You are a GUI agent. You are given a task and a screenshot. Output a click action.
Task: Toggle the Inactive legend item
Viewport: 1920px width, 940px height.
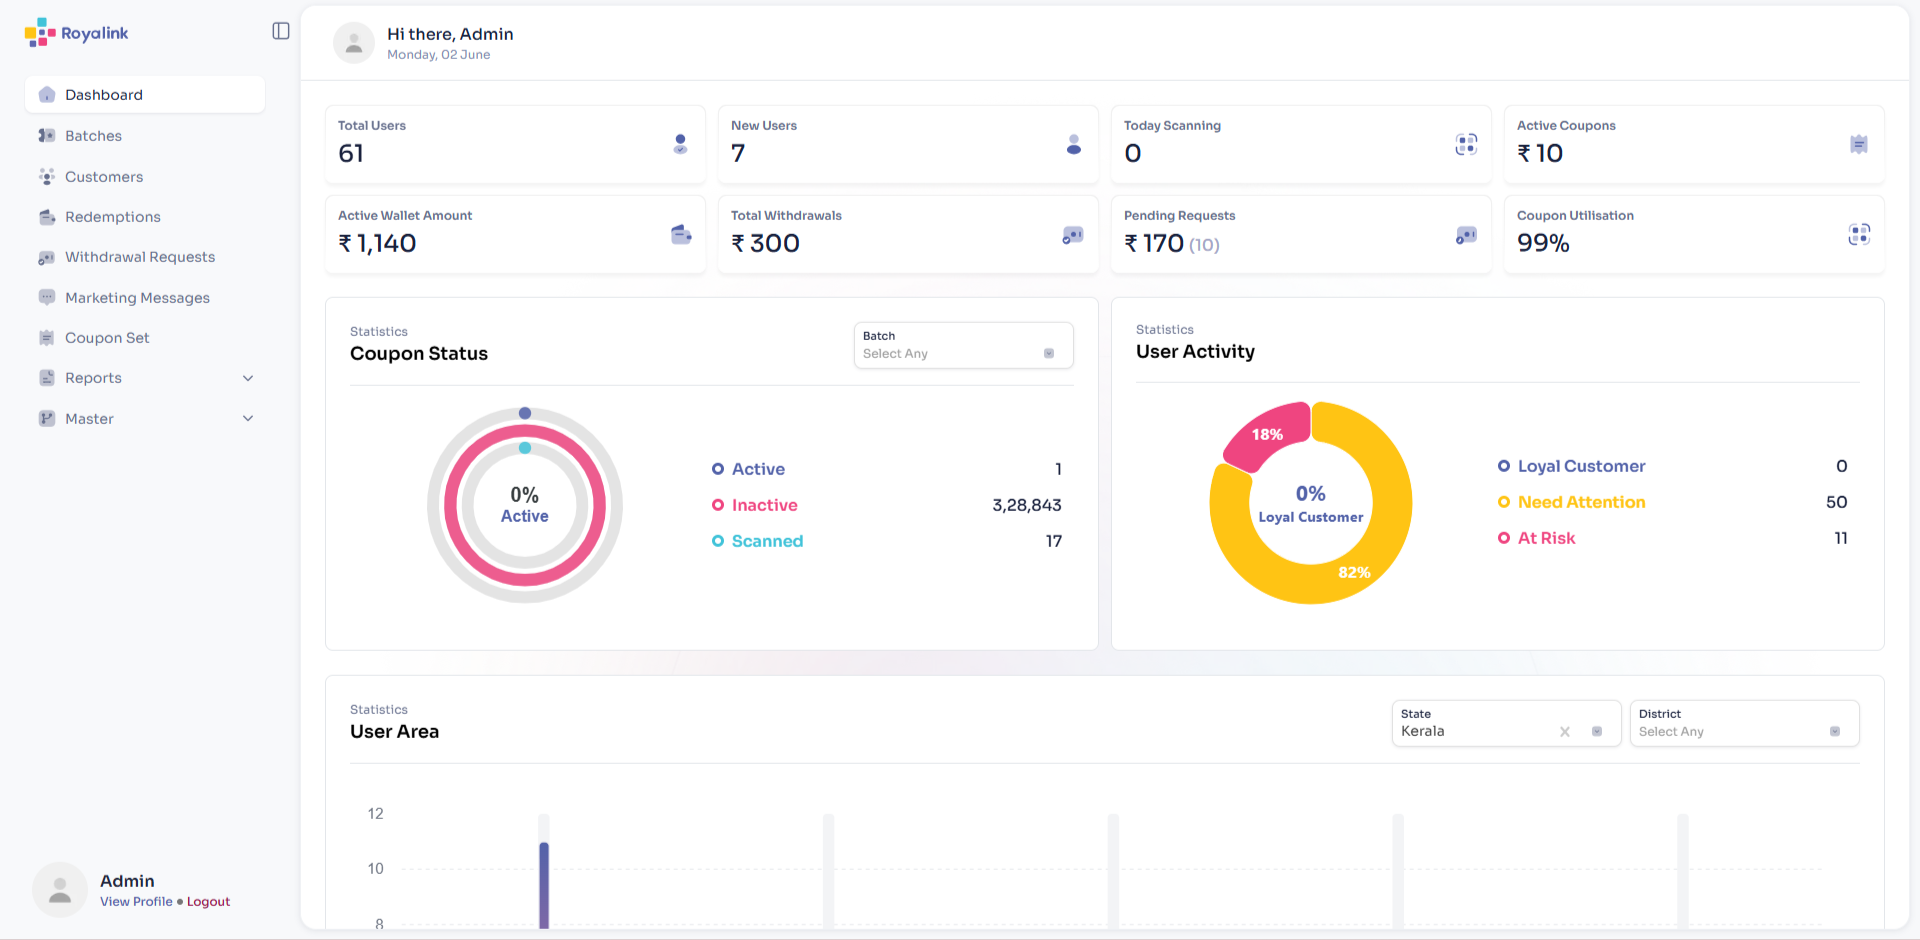755,505
